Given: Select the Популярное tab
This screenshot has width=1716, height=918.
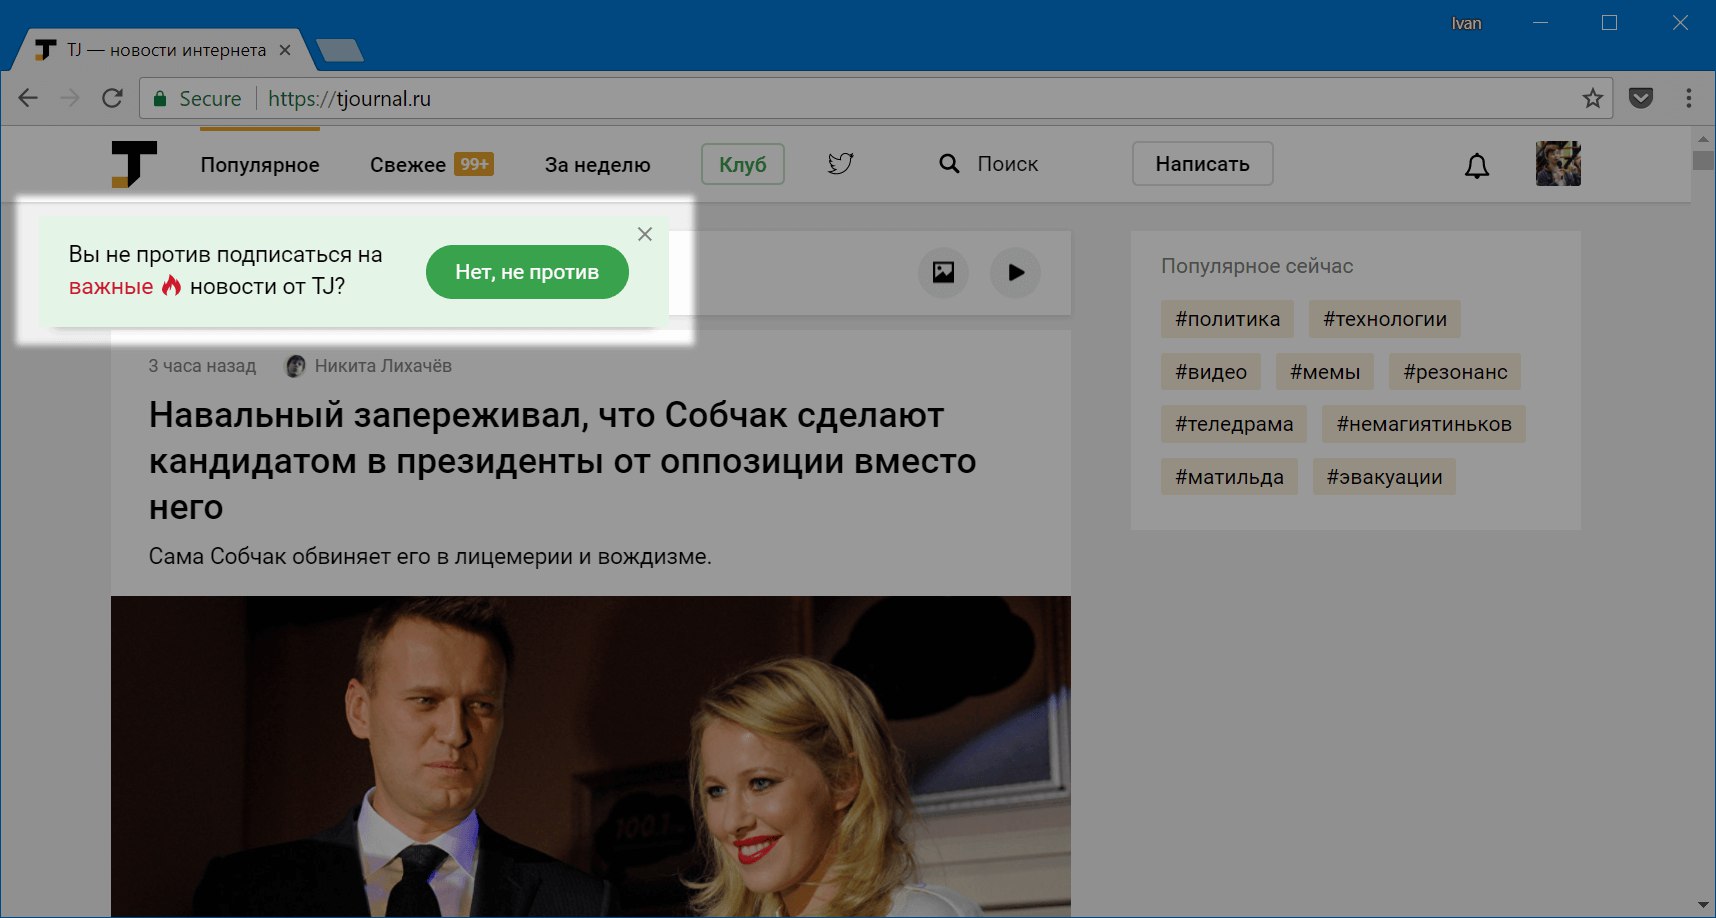Looking at the screenshot, I should tap(260, 165).
